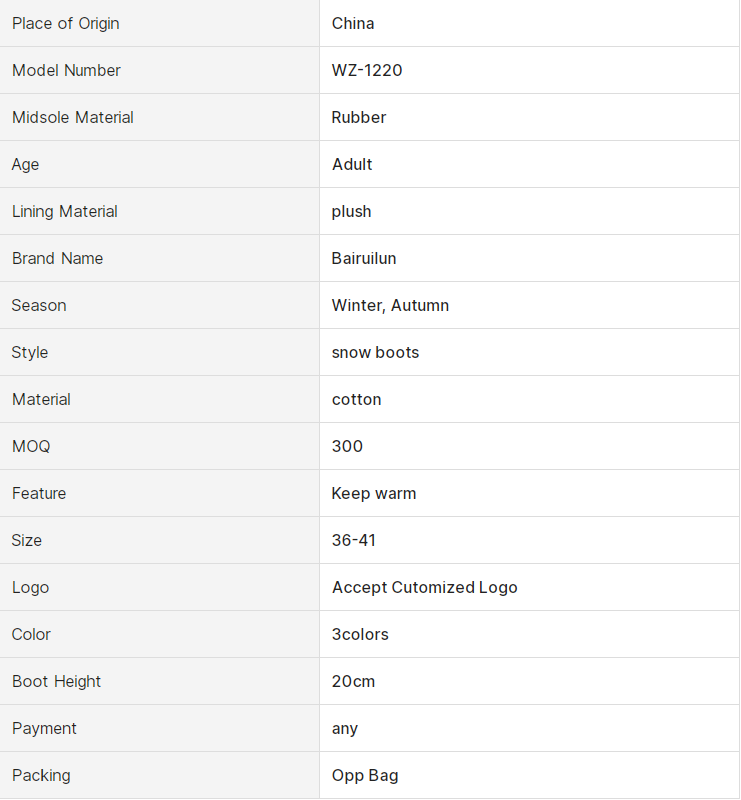Click the size range "36-41"
Screen dimensions: 741x800
click(354, 540)
